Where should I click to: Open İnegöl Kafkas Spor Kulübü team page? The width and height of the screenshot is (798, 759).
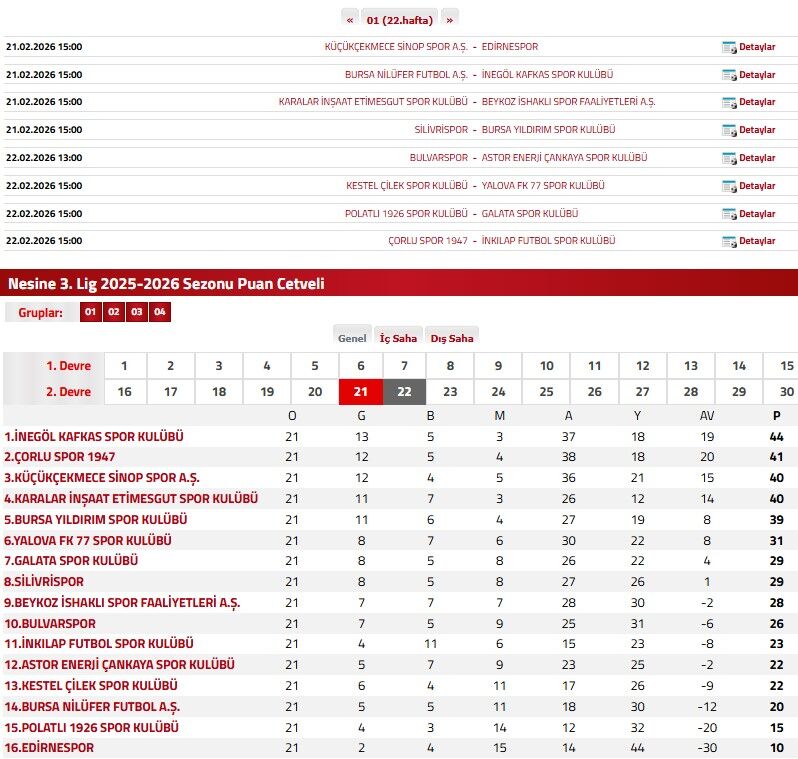pyautogui.click(x=94, y=436)
